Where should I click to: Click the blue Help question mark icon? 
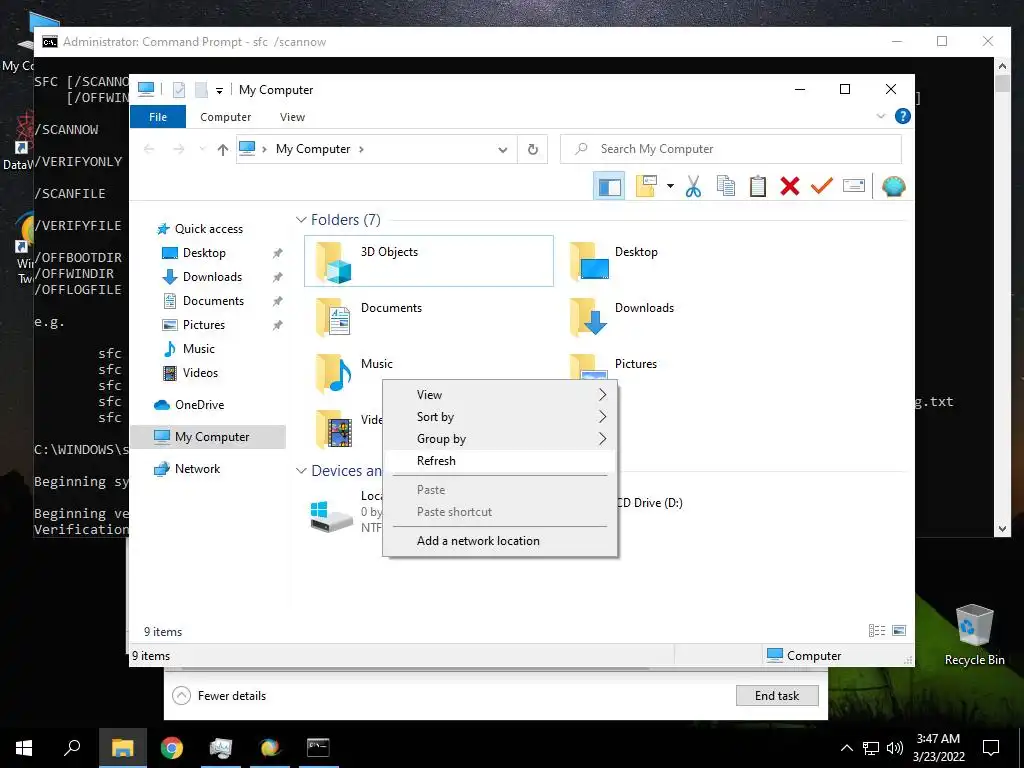[903, 116]
